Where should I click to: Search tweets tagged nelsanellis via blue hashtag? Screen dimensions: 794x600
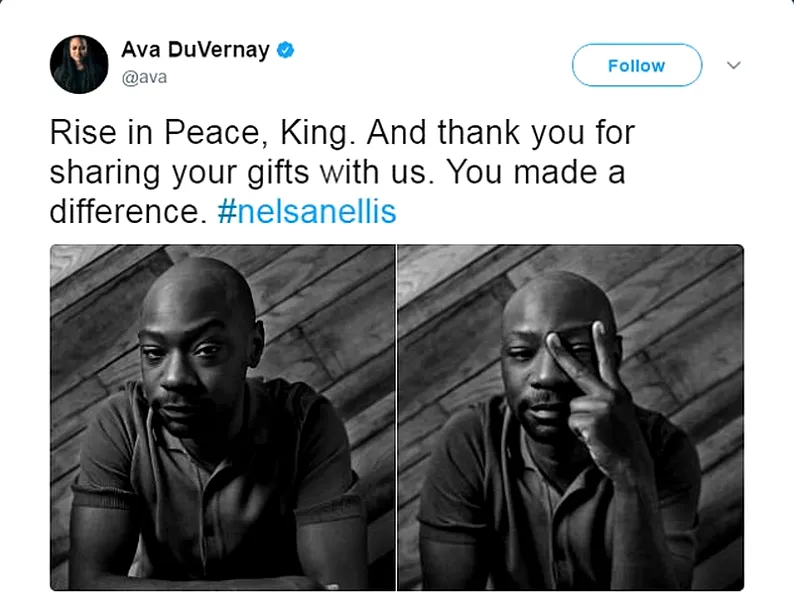tap(306, 213)
